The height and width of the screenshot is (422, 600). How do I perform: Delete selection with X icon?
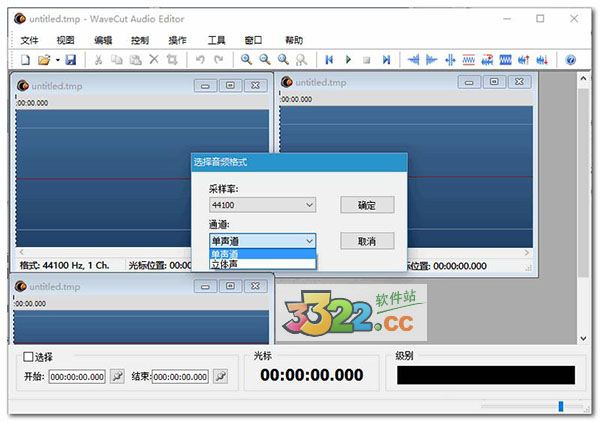pyautogui.click(x=154, y=59)
